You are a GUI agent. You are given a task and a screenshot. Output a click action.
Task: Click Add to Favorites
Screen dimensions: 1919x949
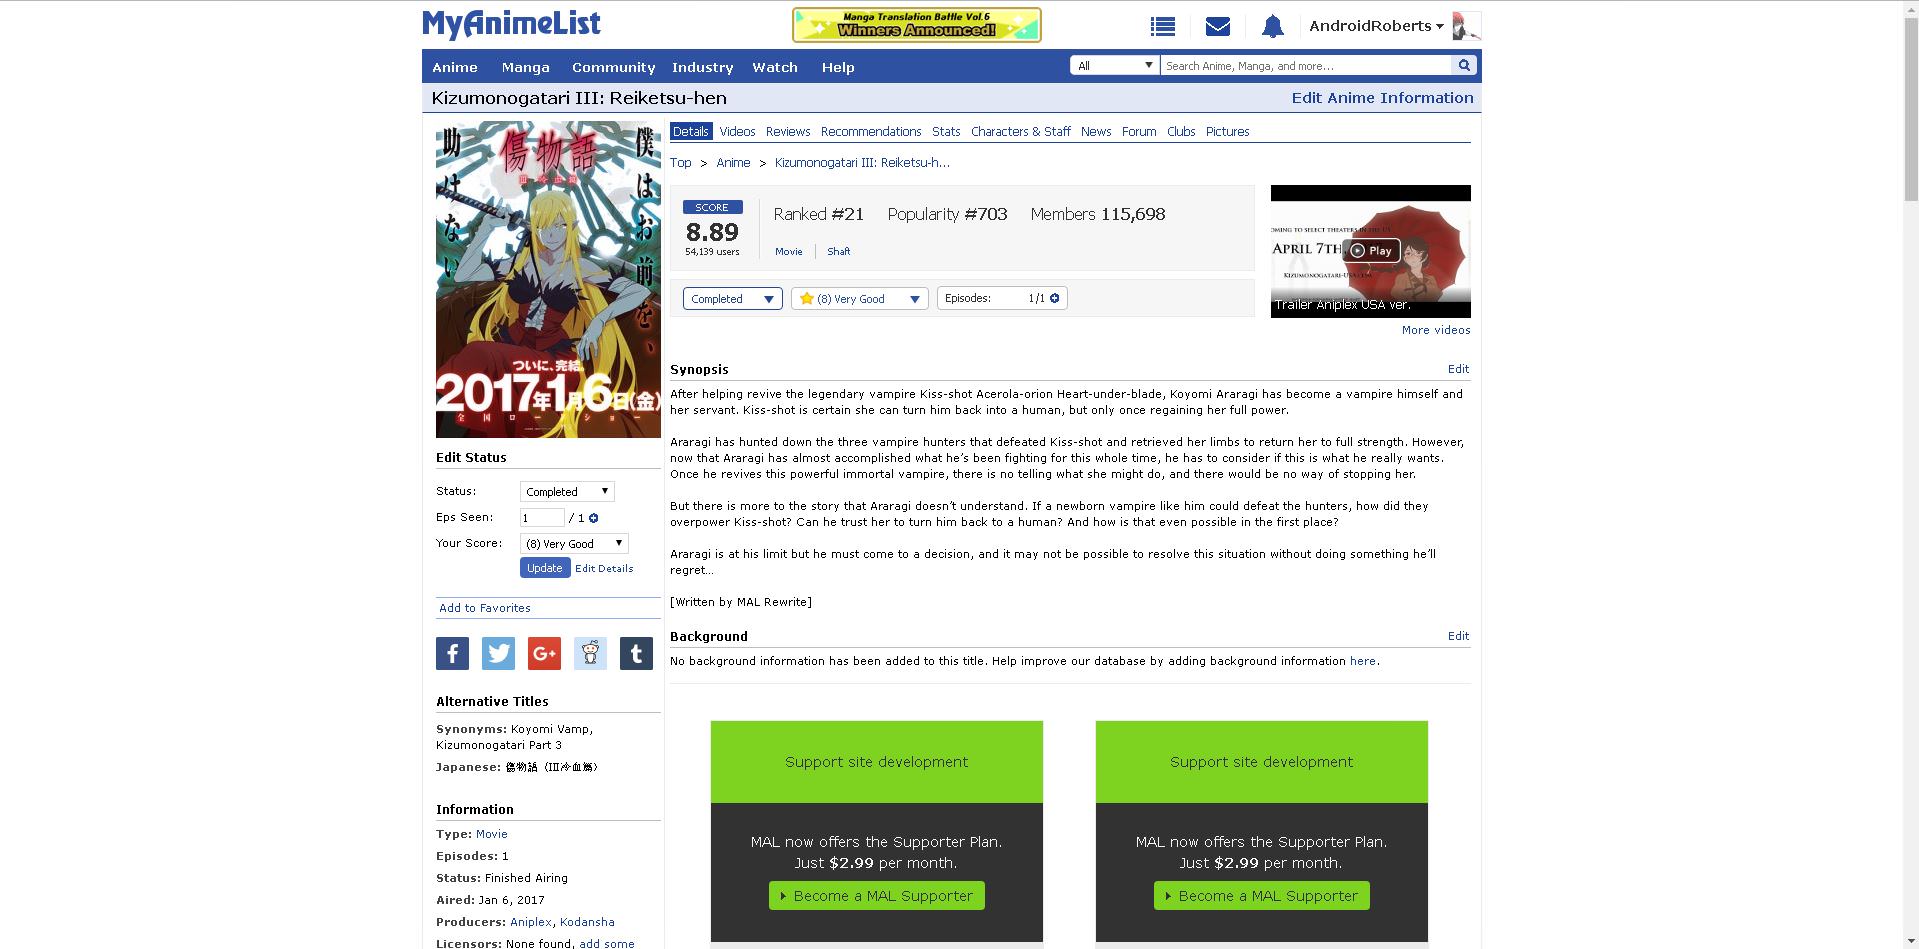click(485, 608)
